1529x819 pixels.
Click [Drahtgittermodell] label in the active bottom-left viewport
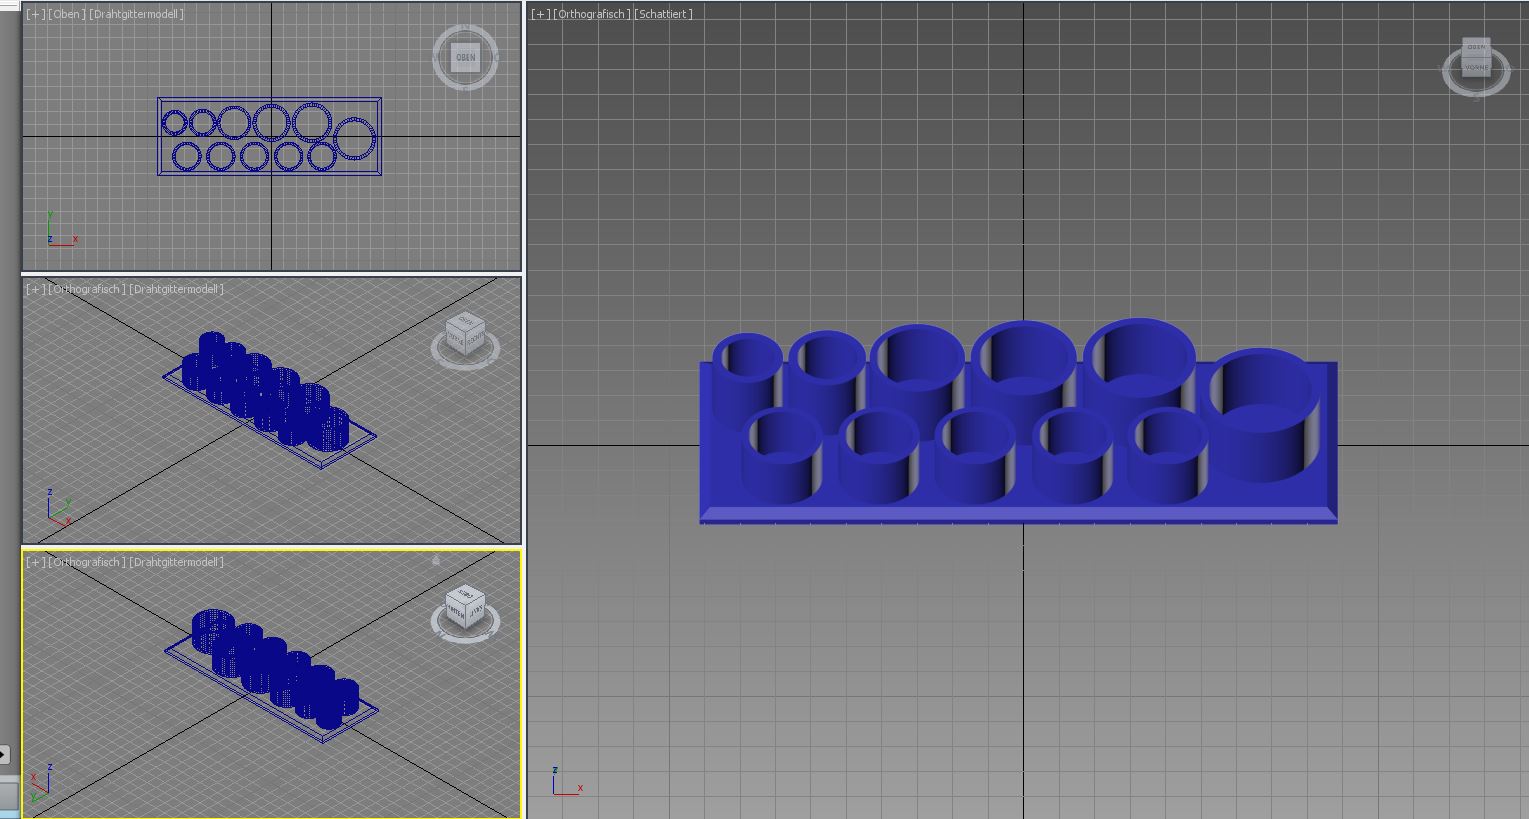point(176,563)
